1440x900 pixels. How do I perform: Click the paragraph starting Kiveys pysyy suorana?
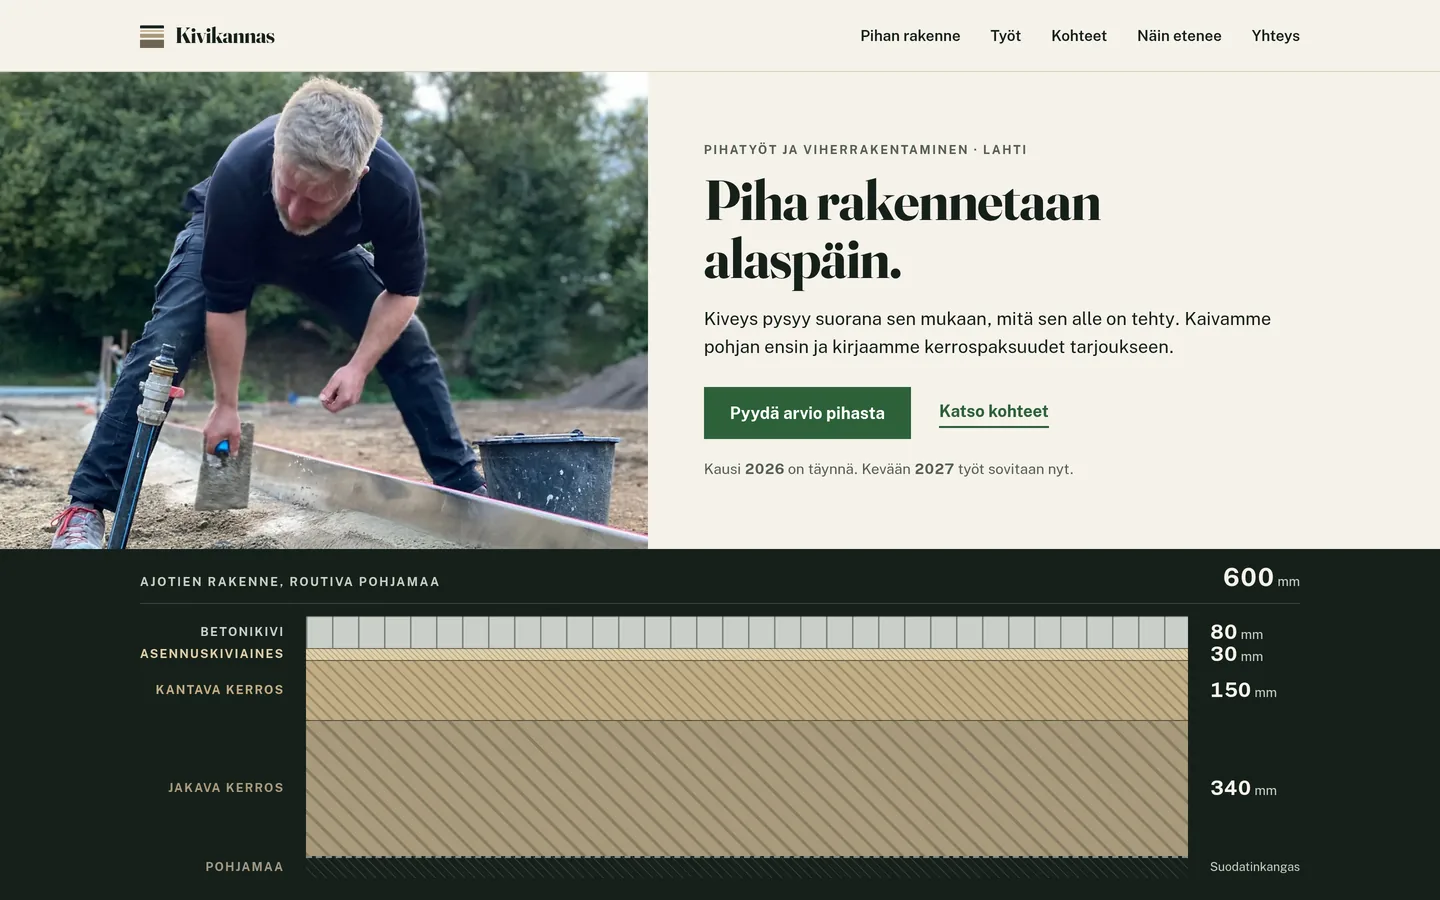987,333
